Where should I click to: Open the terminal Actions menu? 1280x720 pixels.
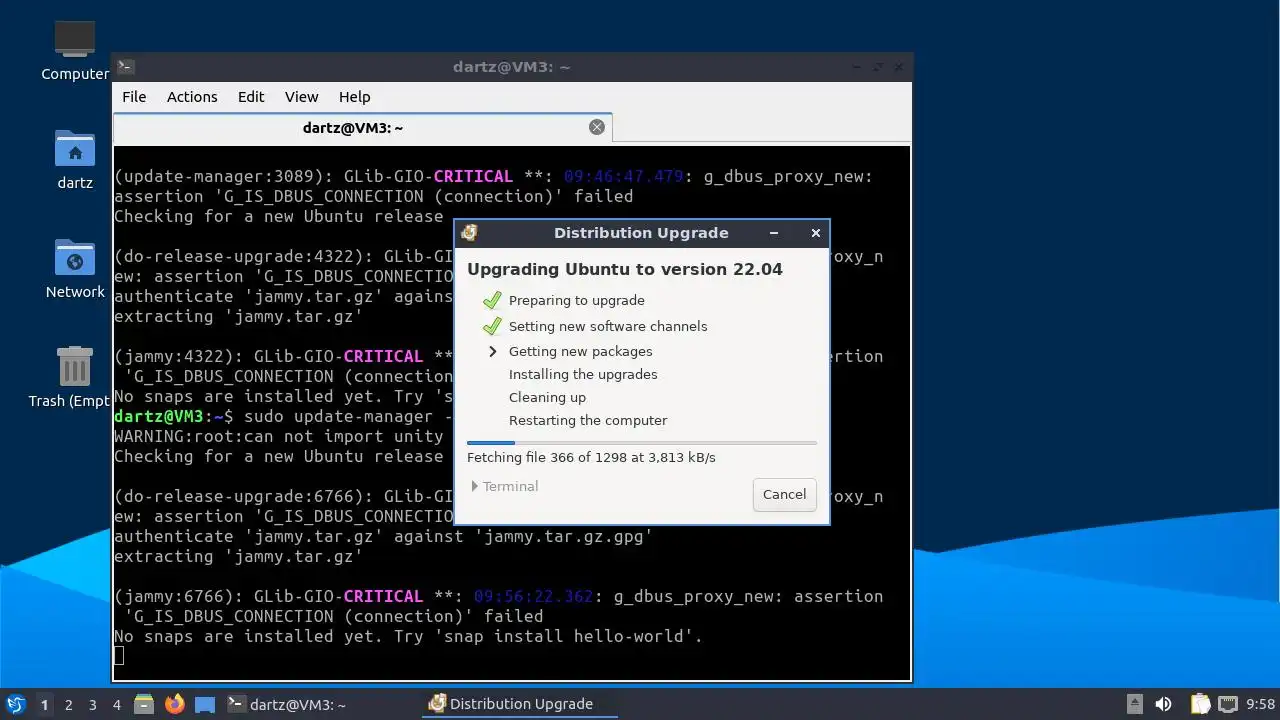click(x=192, y=97)
